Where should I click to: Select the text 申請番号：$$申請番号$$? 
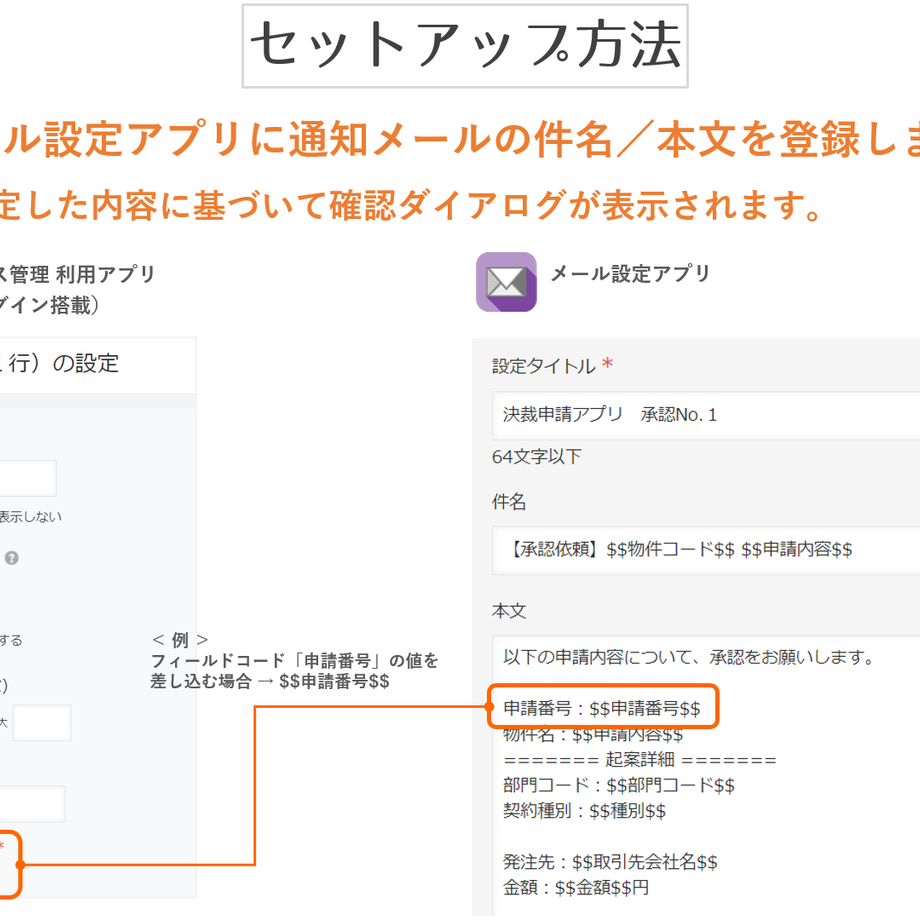602,708
